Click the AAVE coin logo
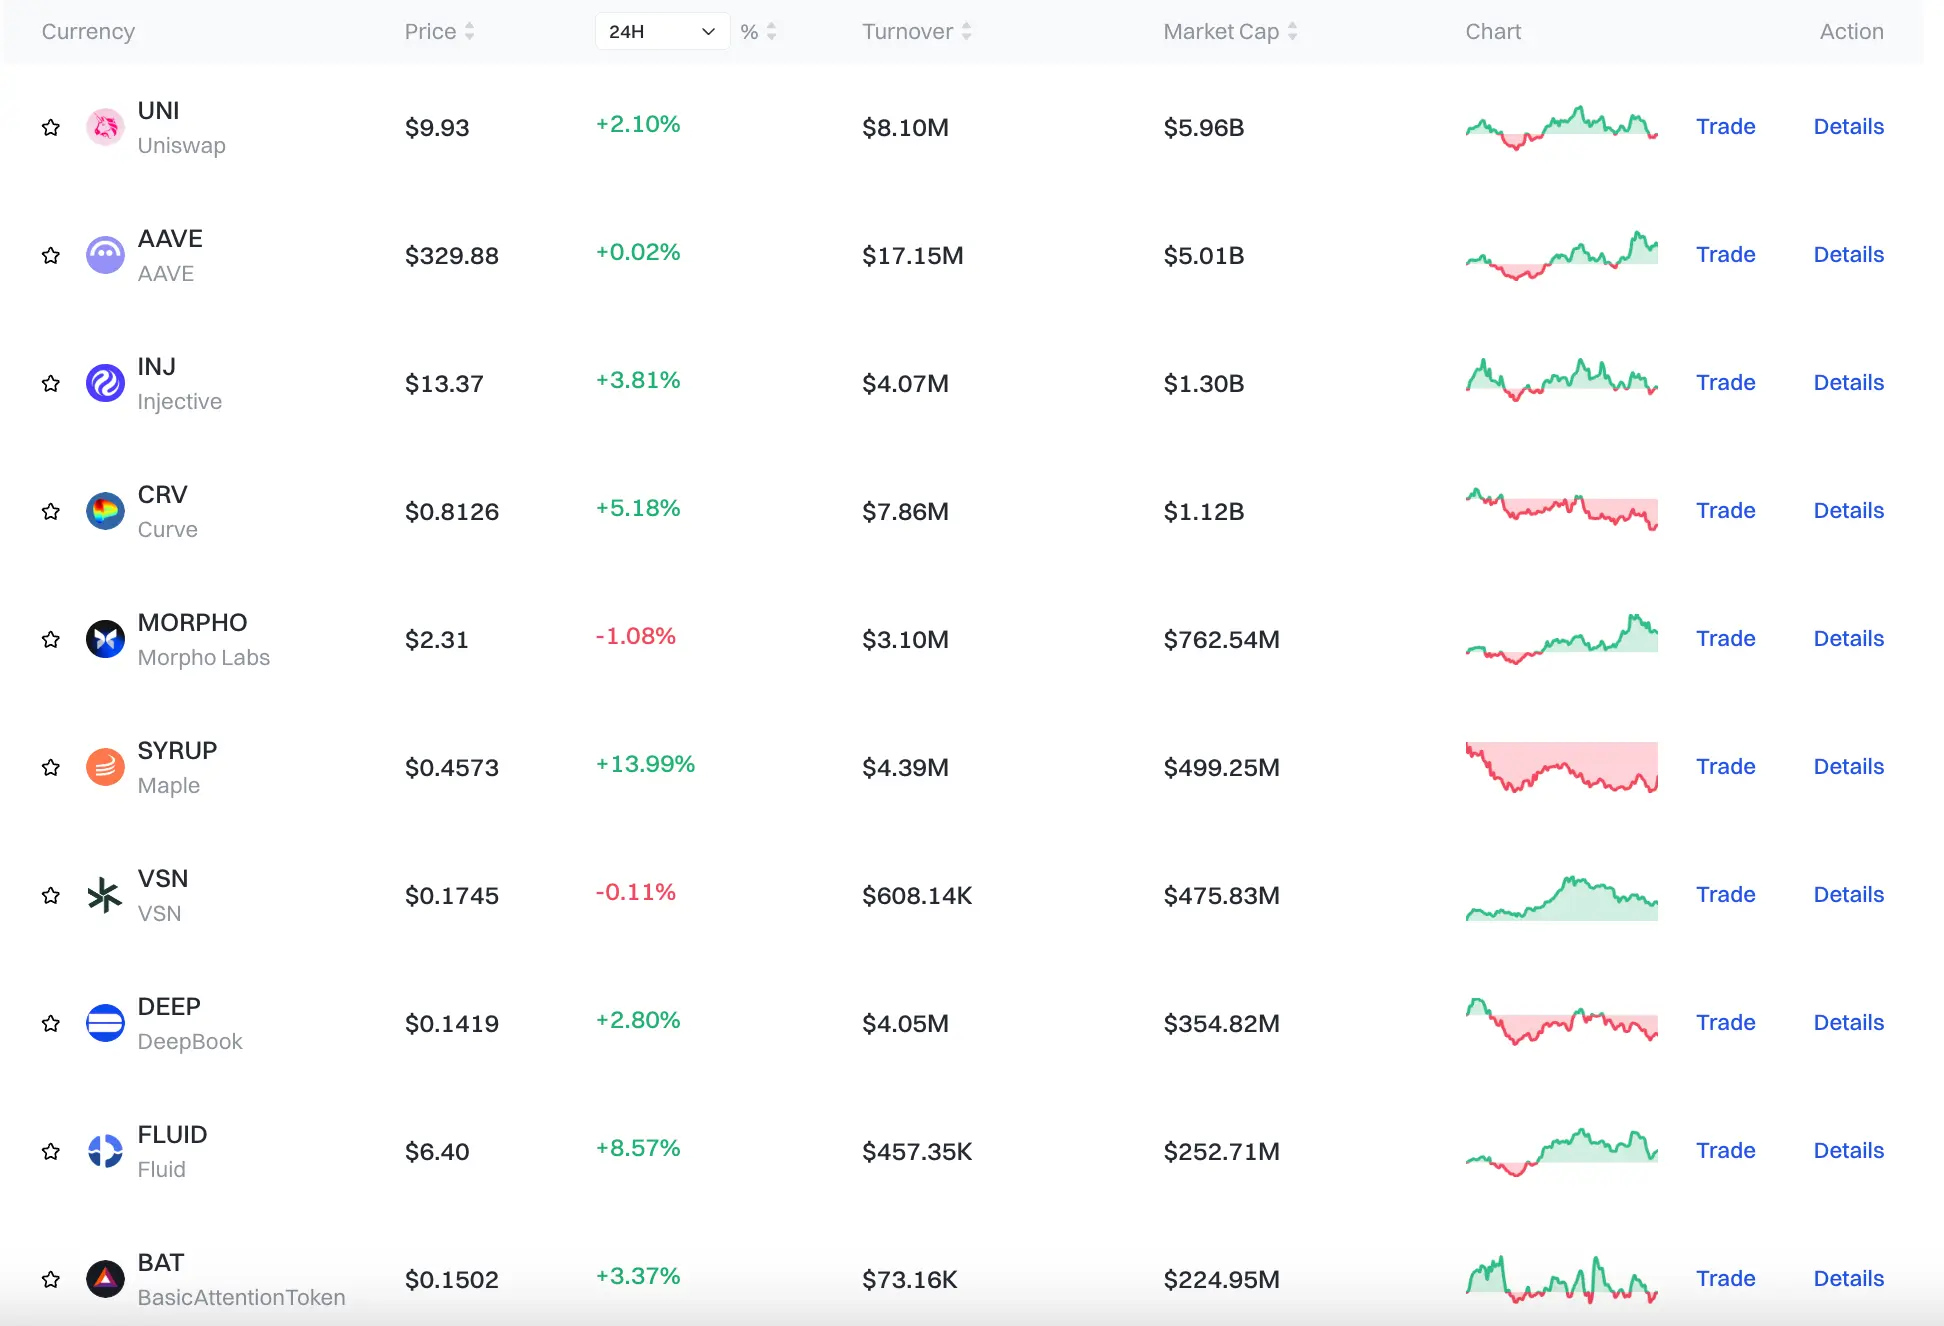Viewport: 1944px width, 1326px height. coord(105,255)
